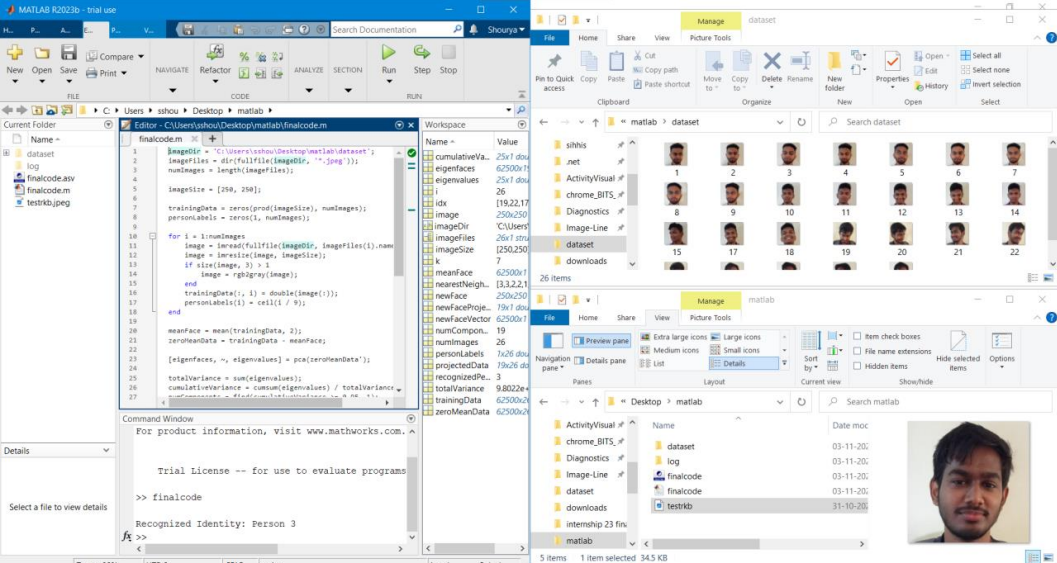This screenshot has height=563, width=1057.
Task: Enable the Item check boxes option
Action: [858, 337]
